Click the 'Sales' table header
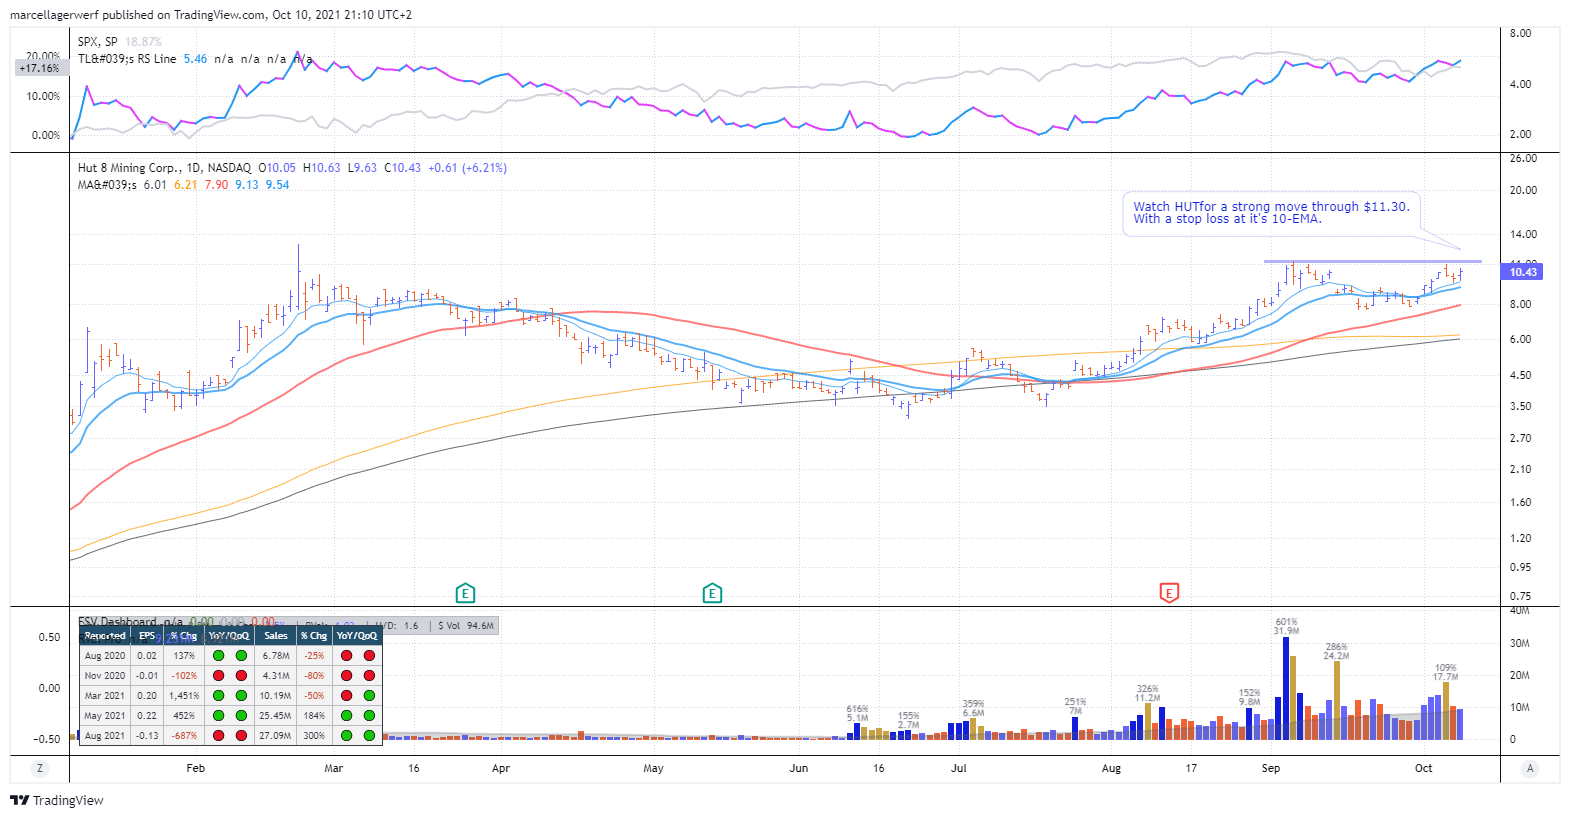1570x818 pixels. click(276, 636)
